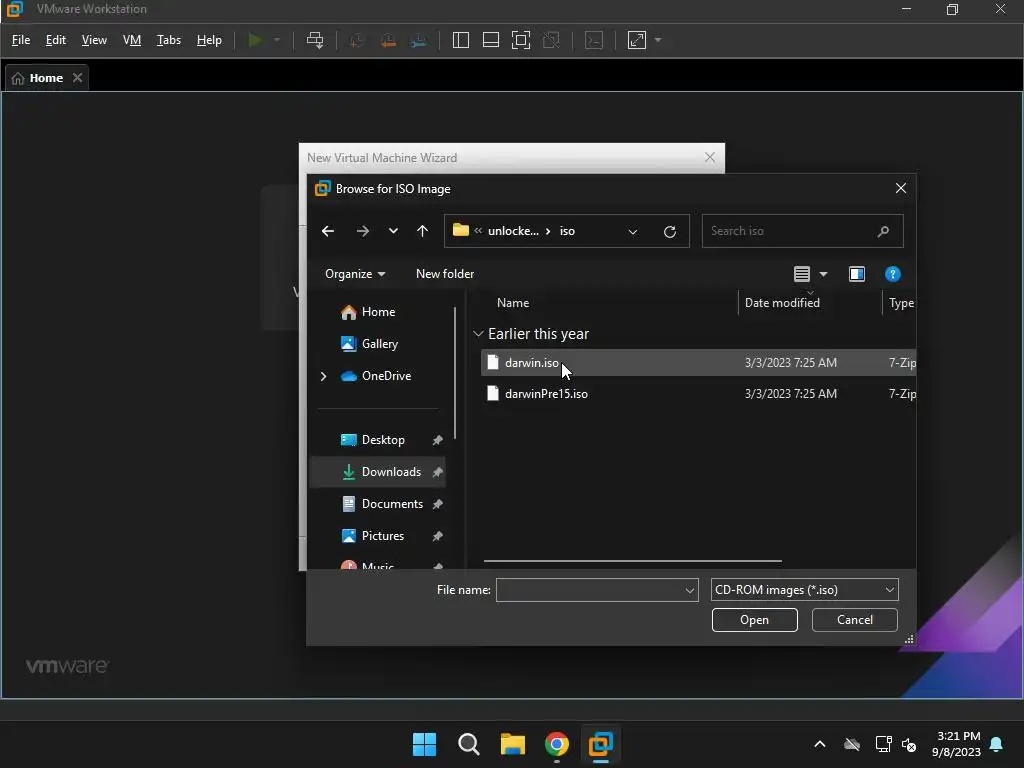Screen dimensions: 1024x768
Task: Open the View menu
Action: click(94, 40)
